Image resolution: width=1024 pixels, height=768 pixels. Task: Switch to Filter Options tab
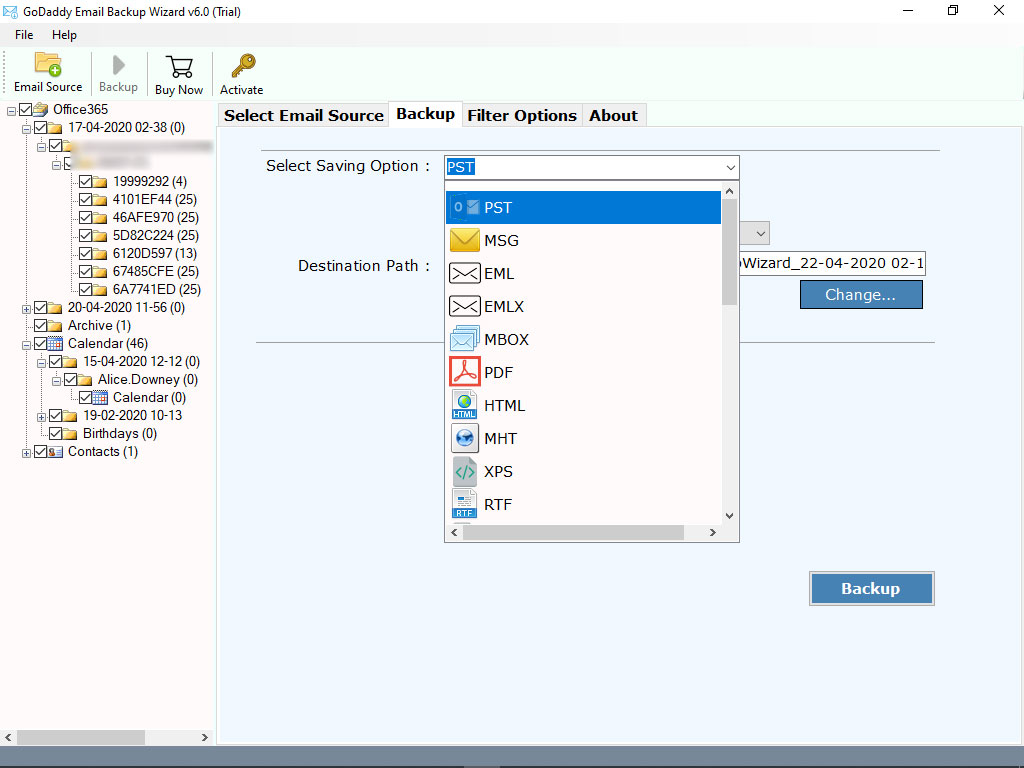click(x=522, y=116)
